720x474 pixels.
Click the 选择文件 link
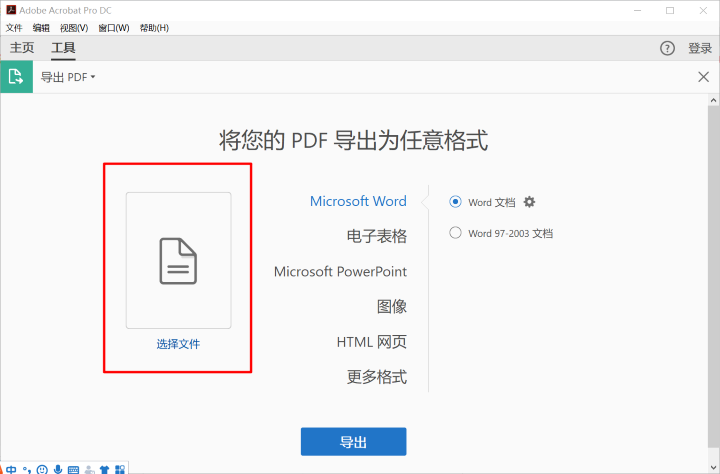click(178, 344)
